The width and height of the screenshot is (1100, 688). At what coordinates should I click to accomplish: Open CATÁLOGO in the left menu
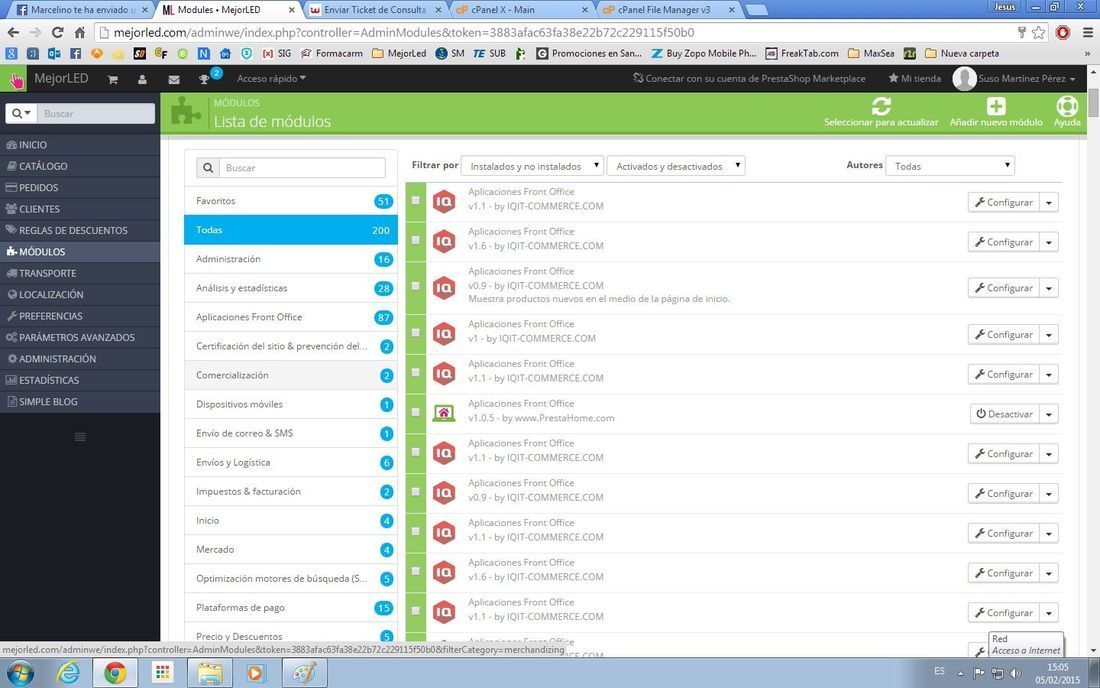pyautogui.click(x=80, y=166)
